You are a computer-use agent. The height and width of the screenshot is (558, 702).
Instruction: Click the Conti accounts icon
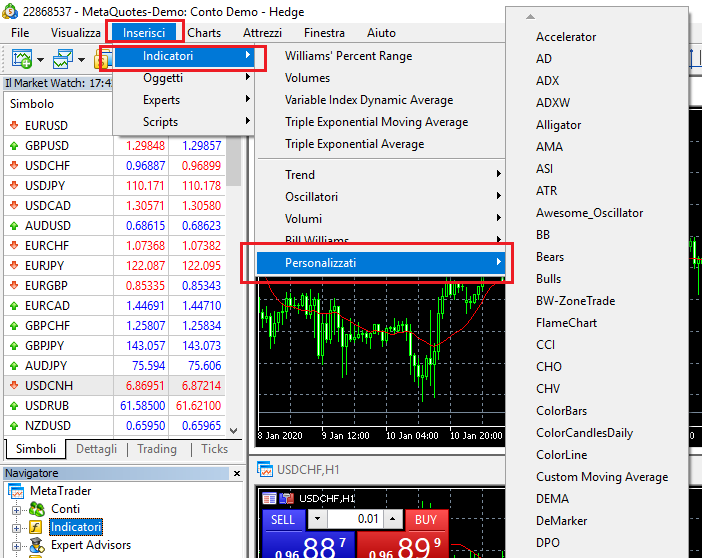point(37,509)
